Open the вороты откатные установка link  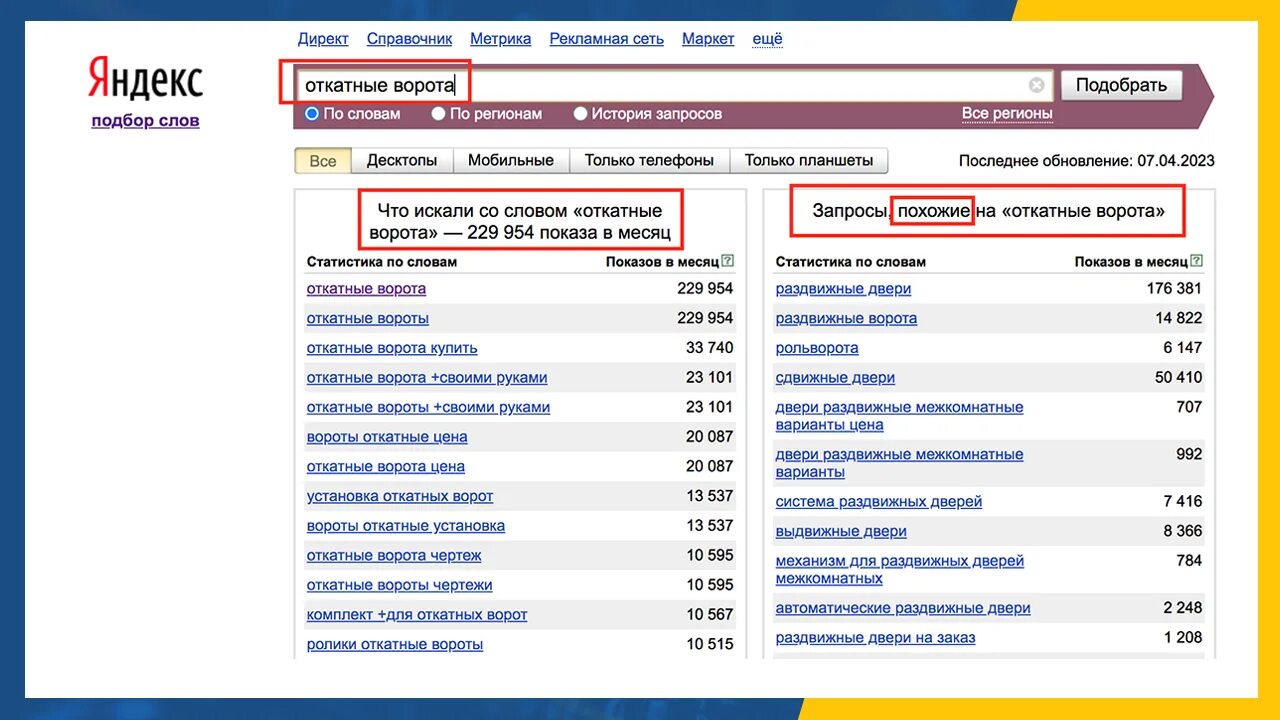tap(406, 526)
